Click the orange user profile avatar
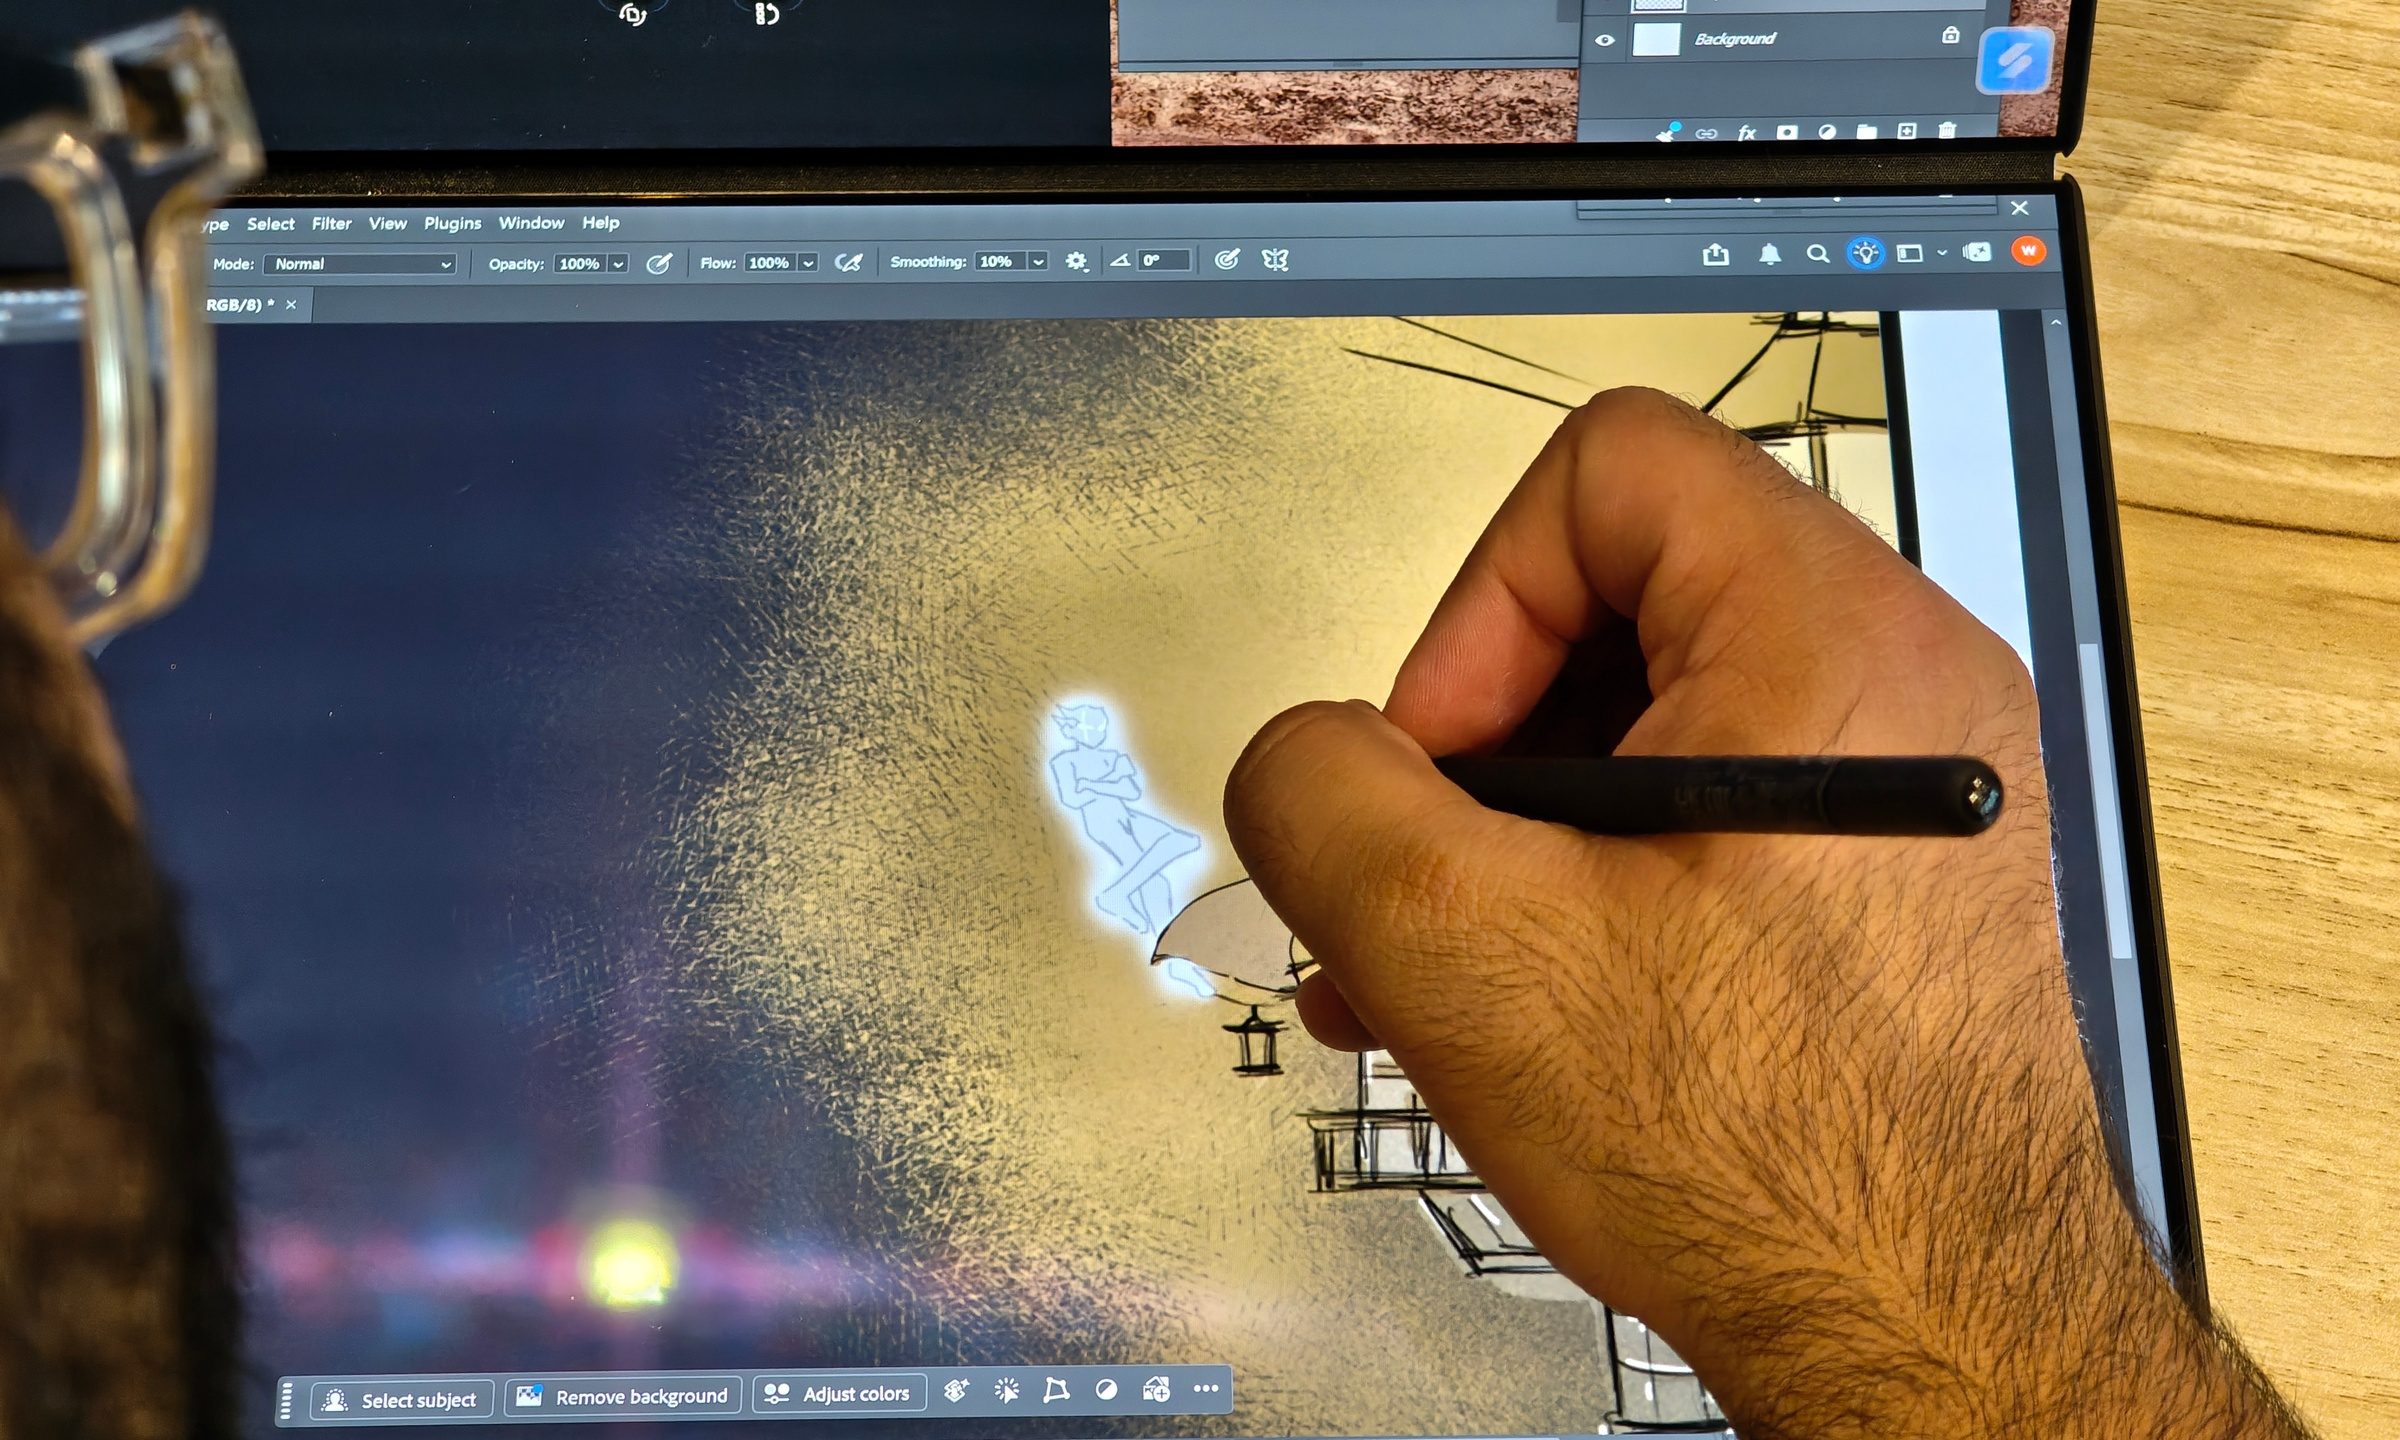The image size is (2400, 1440). (x=2029, y=251)
